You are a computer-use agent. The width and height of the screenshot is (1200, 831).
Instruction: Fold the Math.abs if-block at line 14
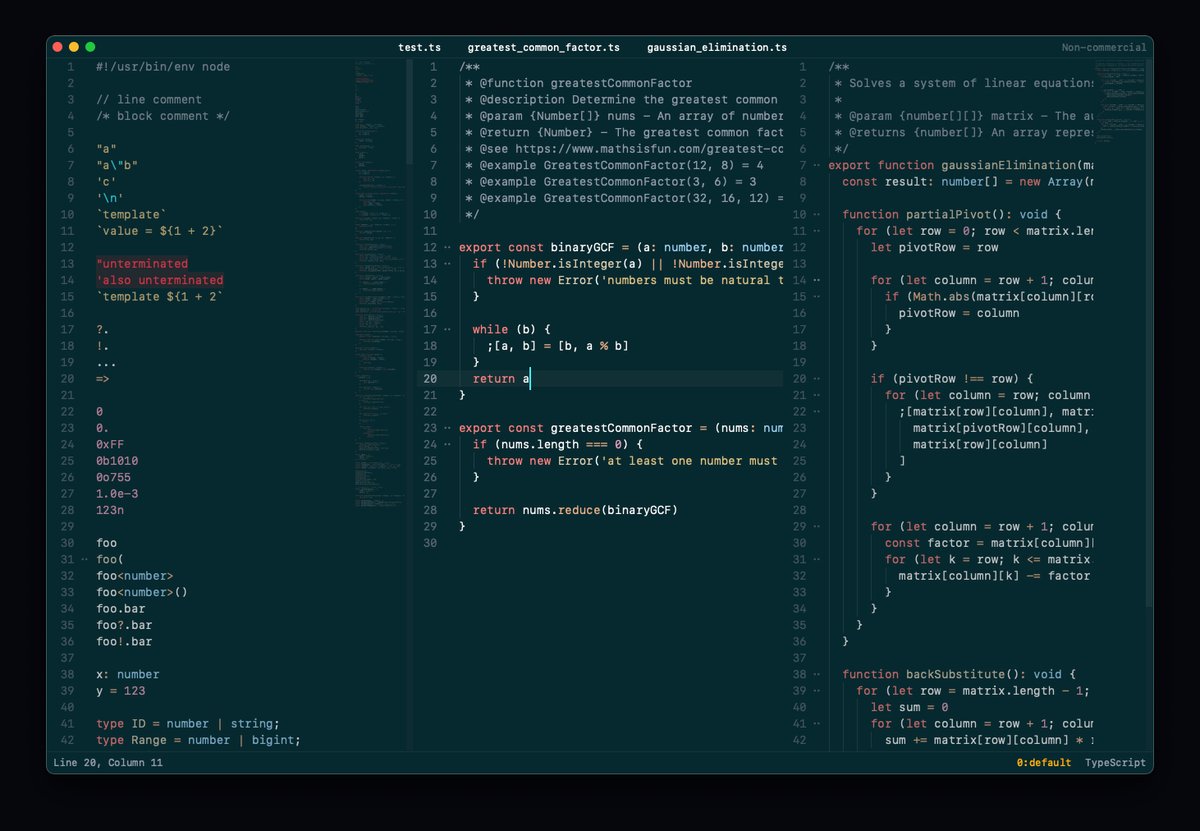click(817, 297)
